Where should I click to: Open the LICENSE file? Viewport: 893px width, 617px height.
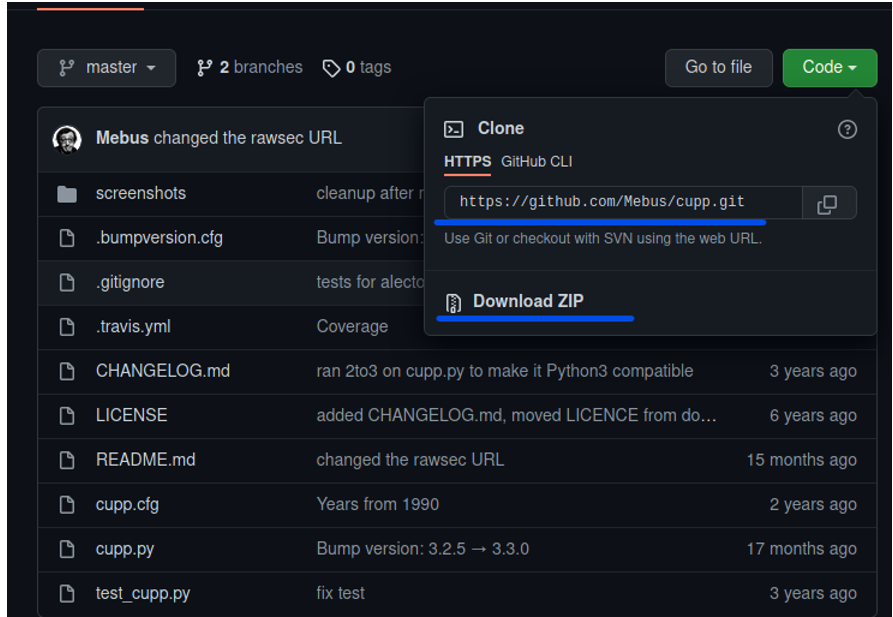[132, 415]
